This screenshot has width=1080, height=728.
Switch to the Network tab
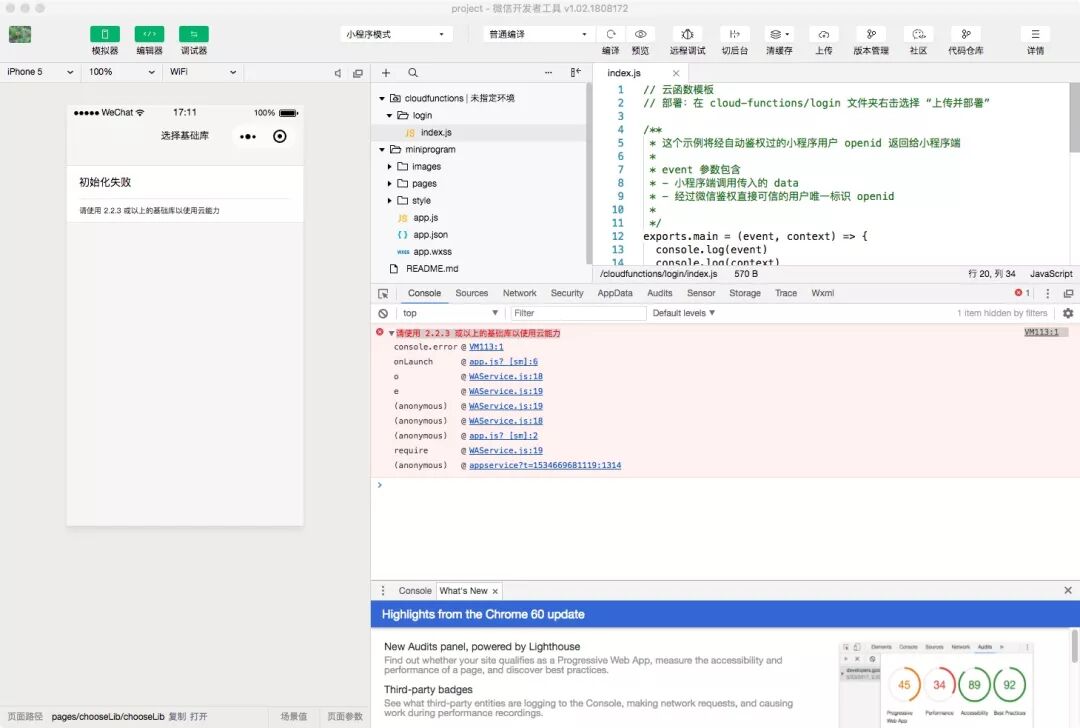[x=519, y=293]
